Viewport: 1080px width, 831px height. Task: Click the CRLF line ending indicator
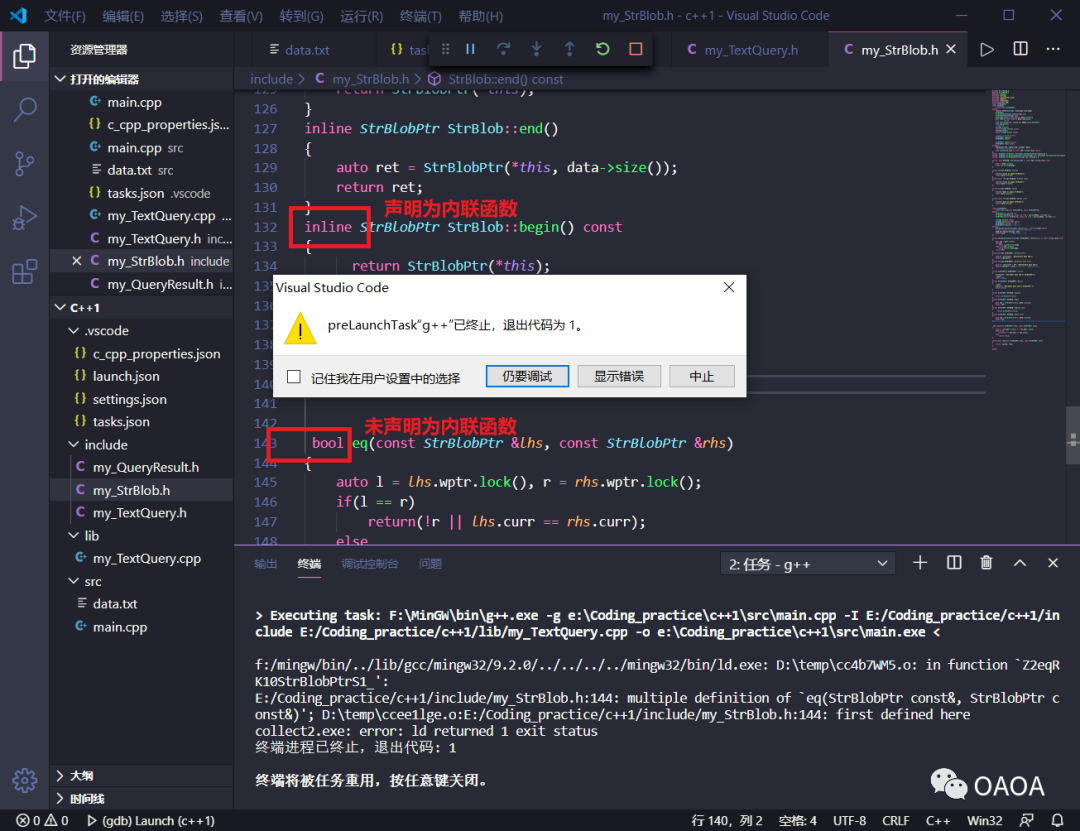pos(895,820)
